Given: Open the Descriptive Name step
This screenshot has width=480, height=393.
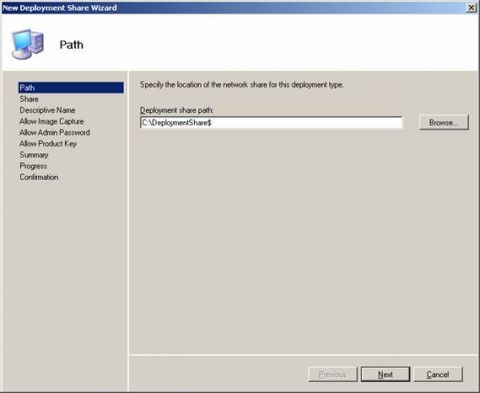Looking at the screenshot, I should [47, 110].
